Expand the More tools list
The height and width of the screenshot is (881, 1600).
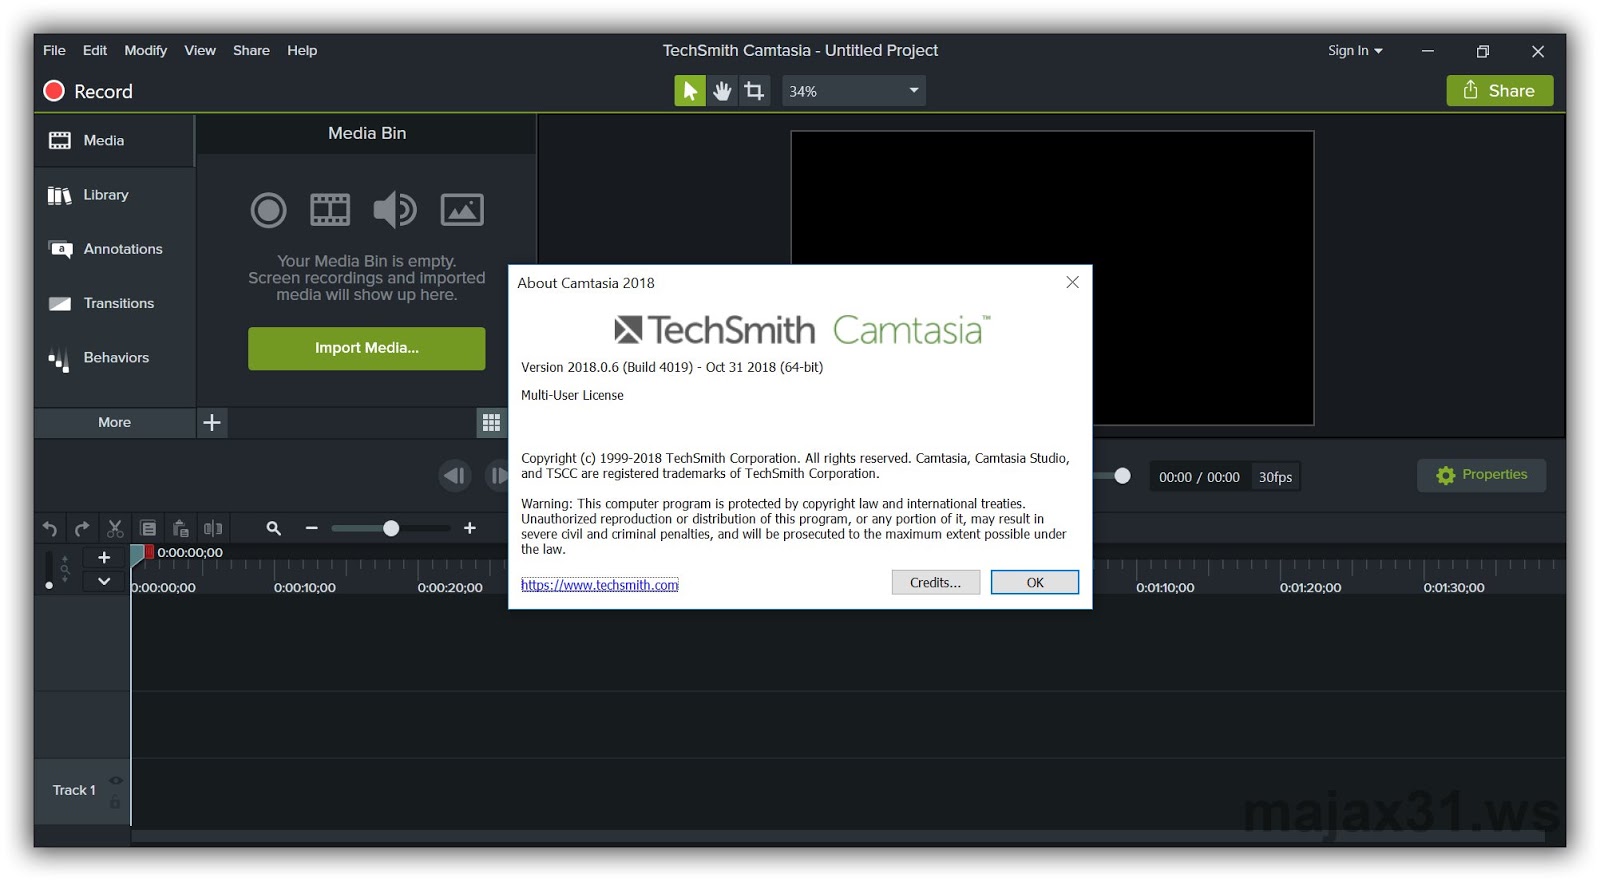(x=114, y=422)
